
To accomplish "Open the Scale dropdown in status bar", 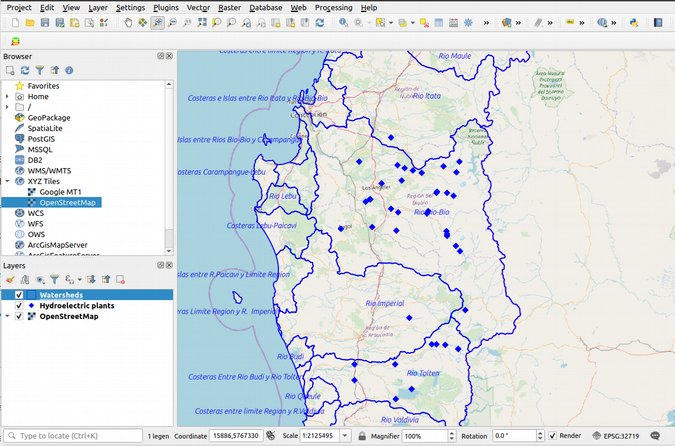I will pyautogui.click(x=346, y=436).
